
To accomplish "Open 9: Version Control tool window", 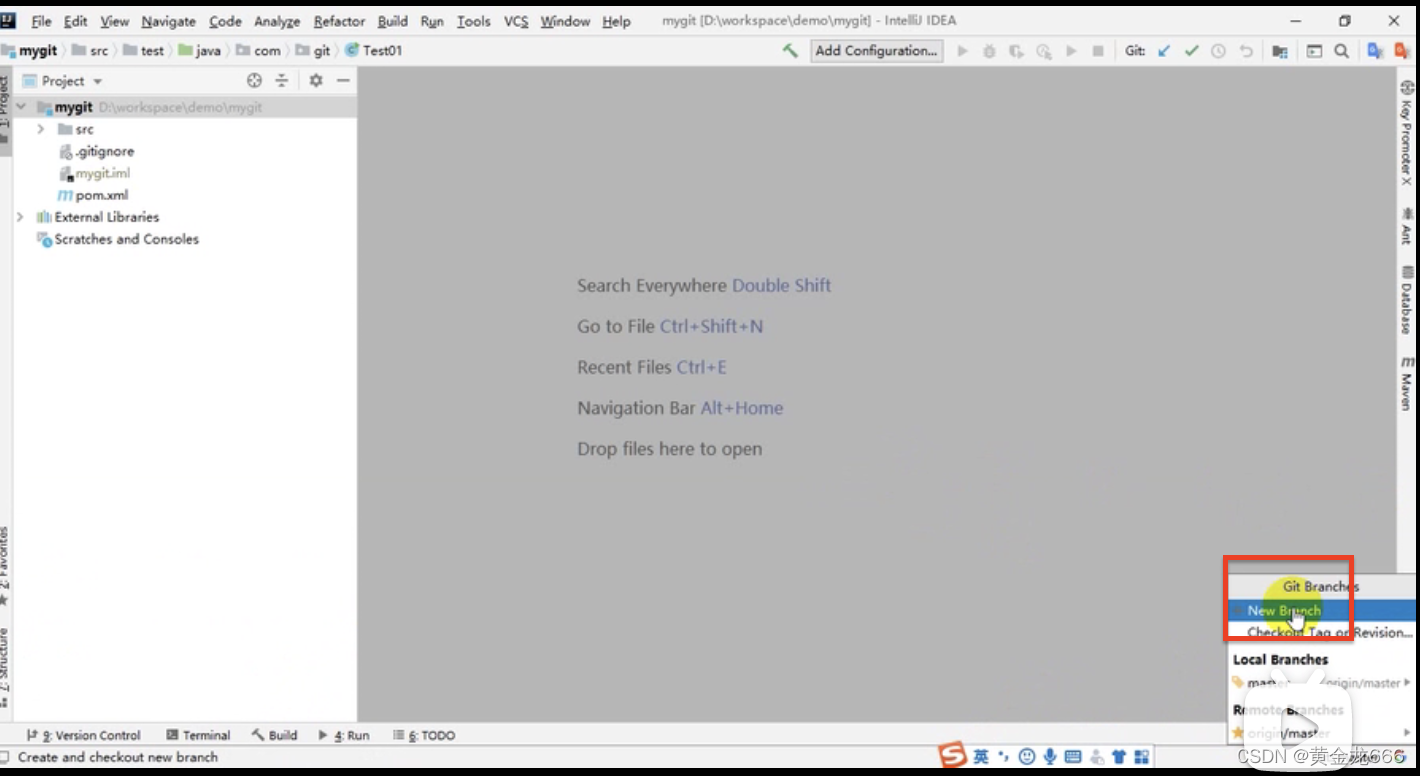I will tap(84, 735).
